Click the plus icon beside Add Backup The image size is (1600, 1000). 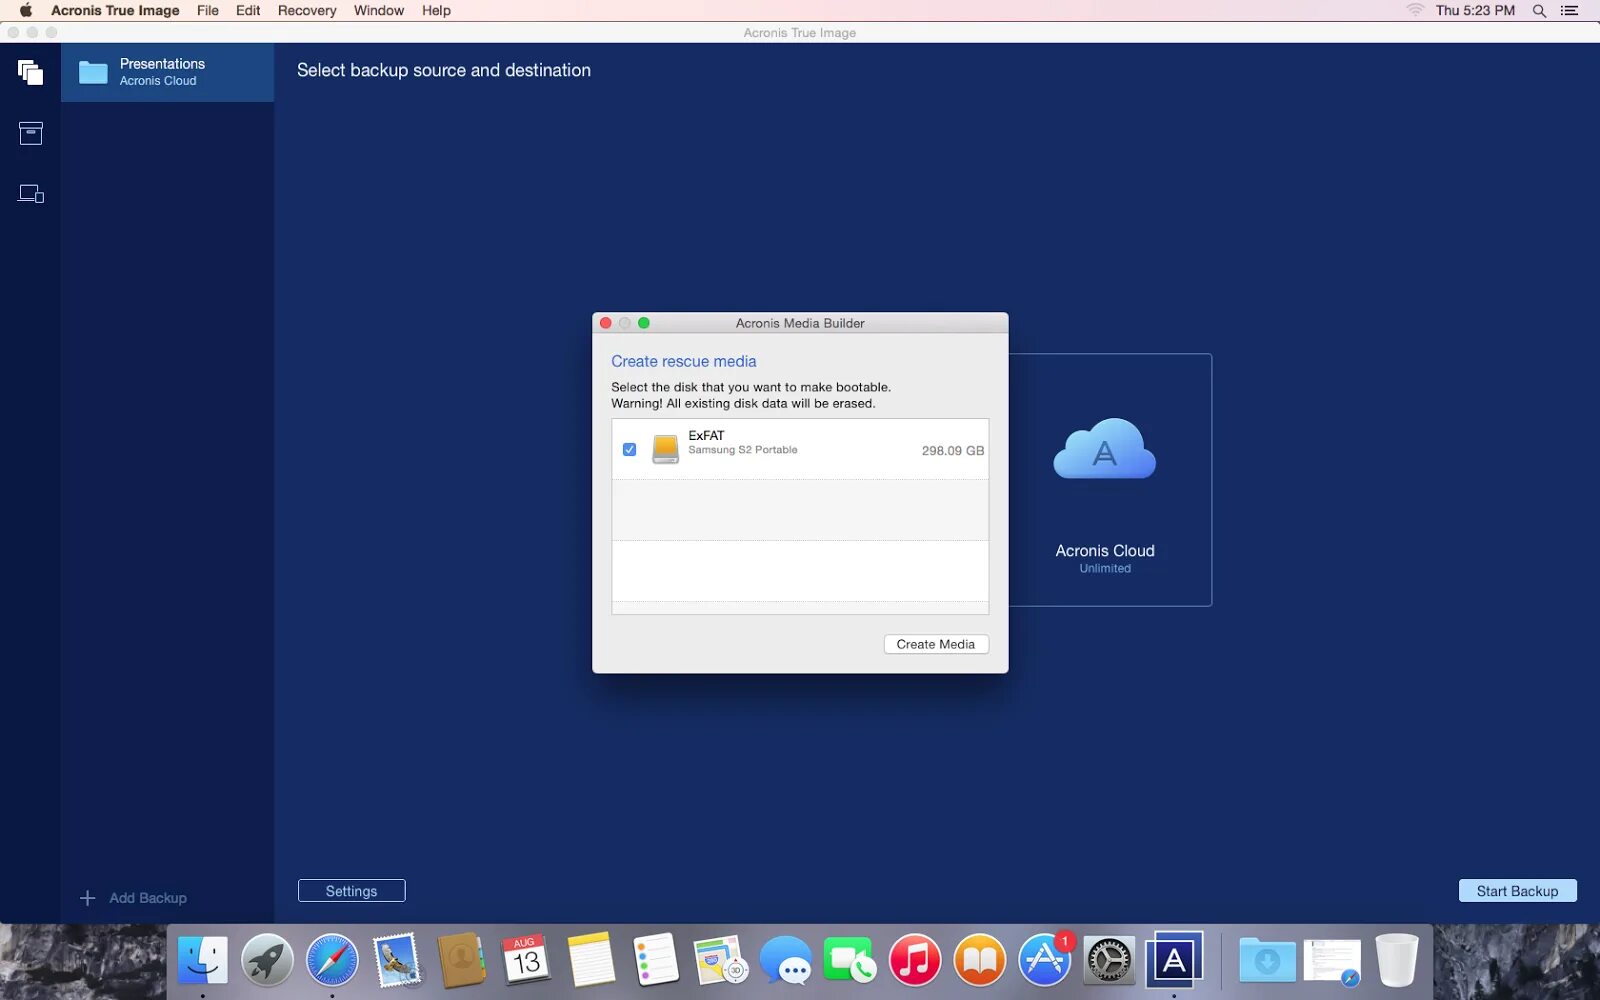[x=88, y=898]
